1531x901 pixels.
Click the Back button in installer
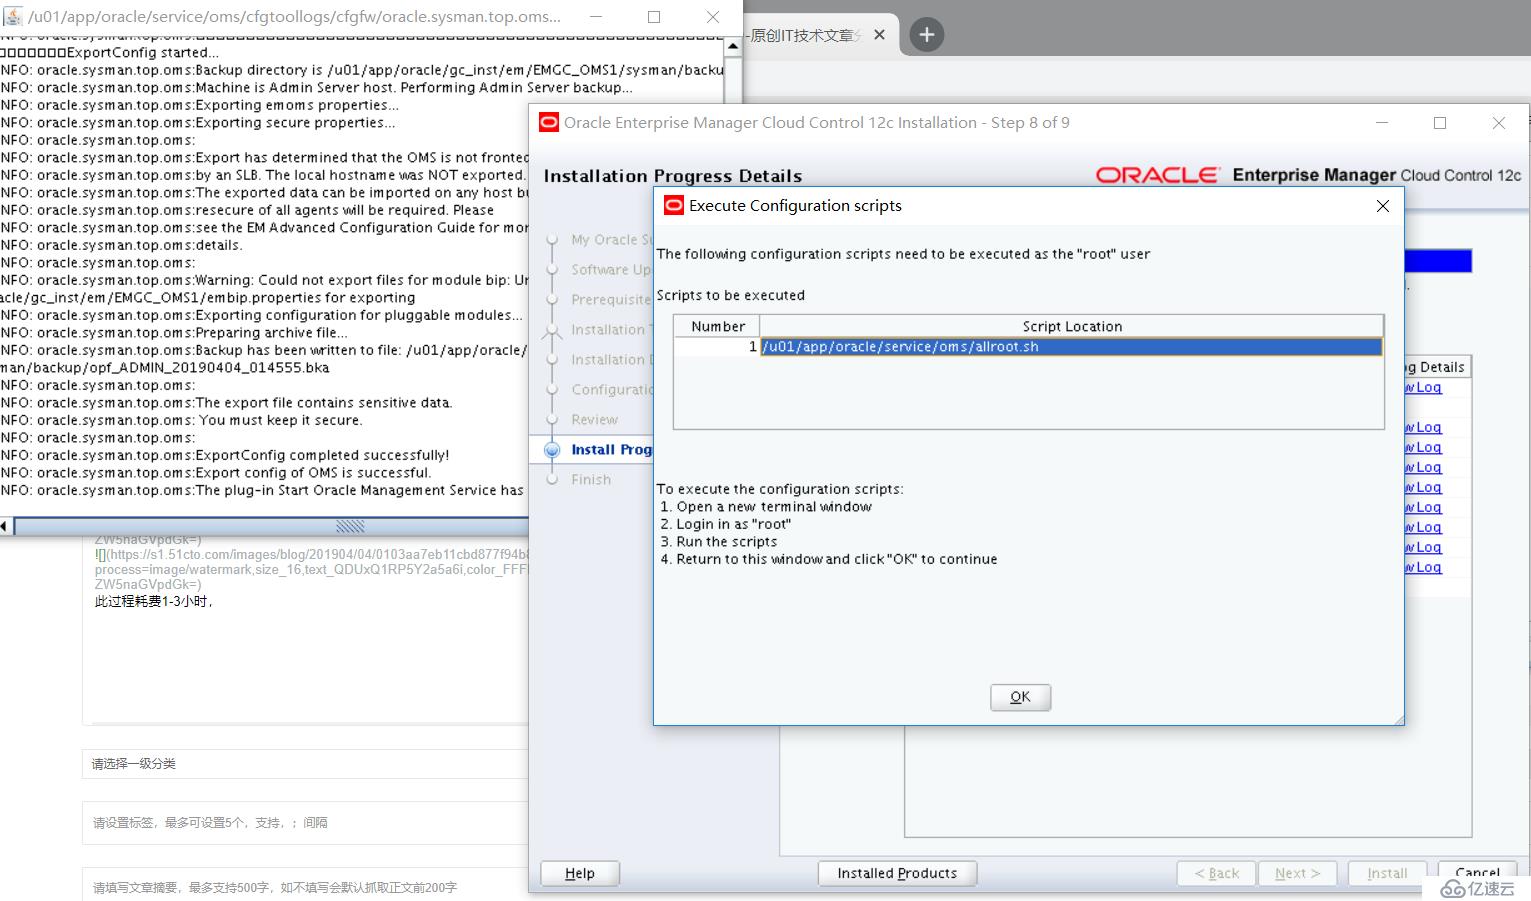1217,873
